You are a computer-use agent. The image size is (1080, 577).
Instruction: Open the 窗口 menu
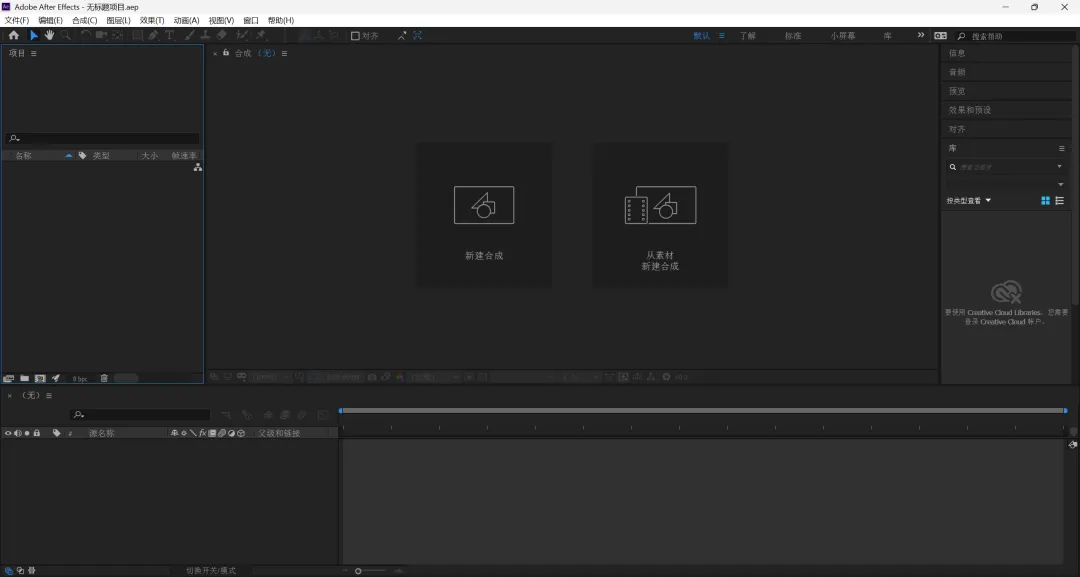(x=251, y=21)
